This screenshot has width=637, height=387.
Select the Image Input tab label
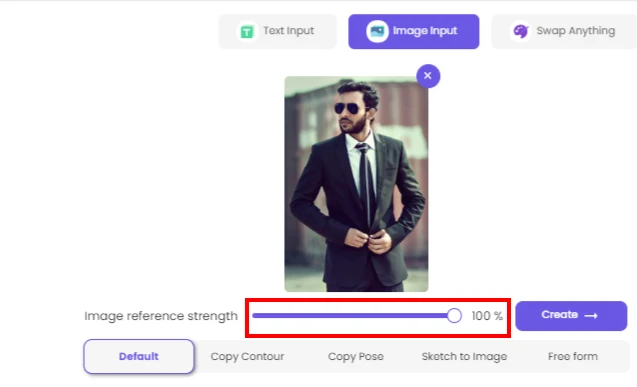[425, 31]
